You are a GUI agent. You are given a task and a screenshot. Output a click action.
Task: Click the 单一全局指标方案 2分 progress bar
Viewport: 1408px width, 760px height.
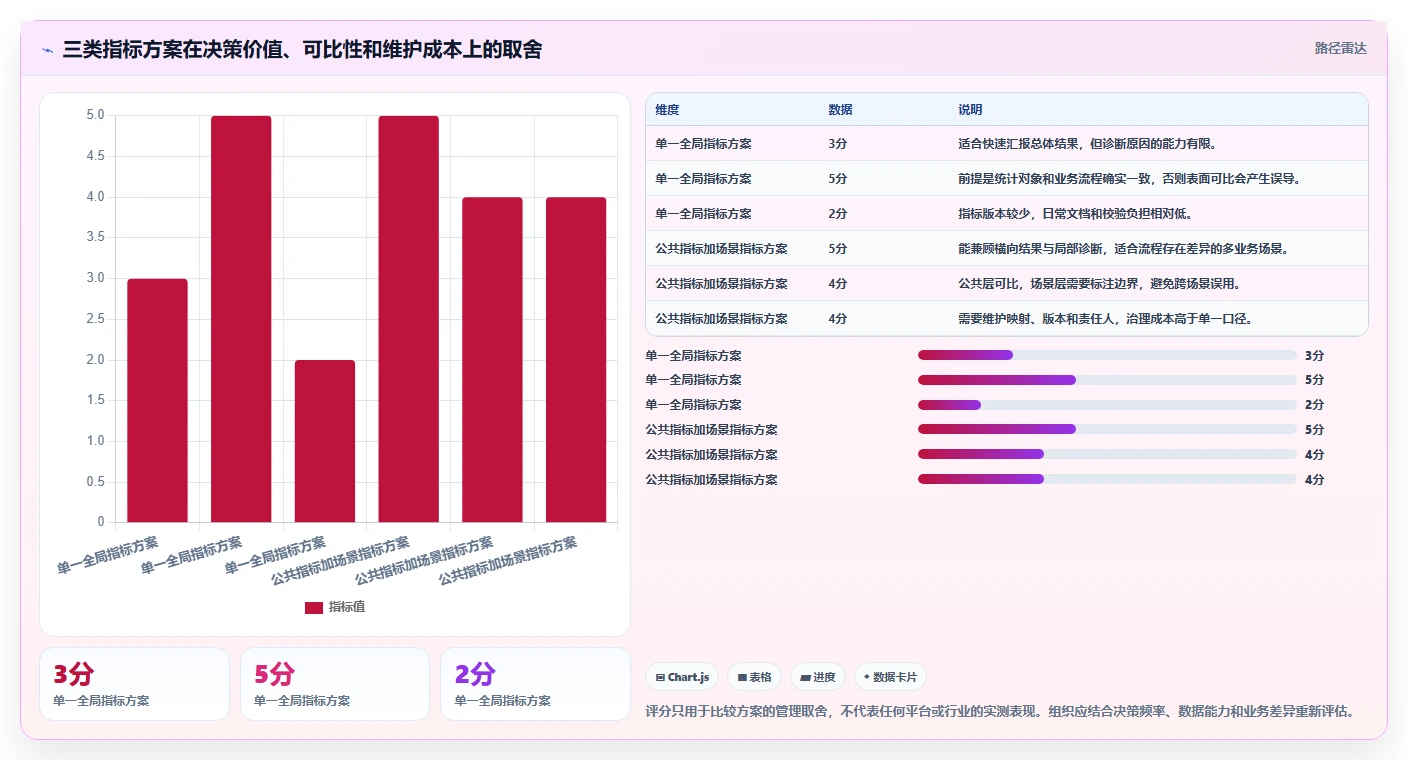pyautogui.click(x=1107, y=405)
